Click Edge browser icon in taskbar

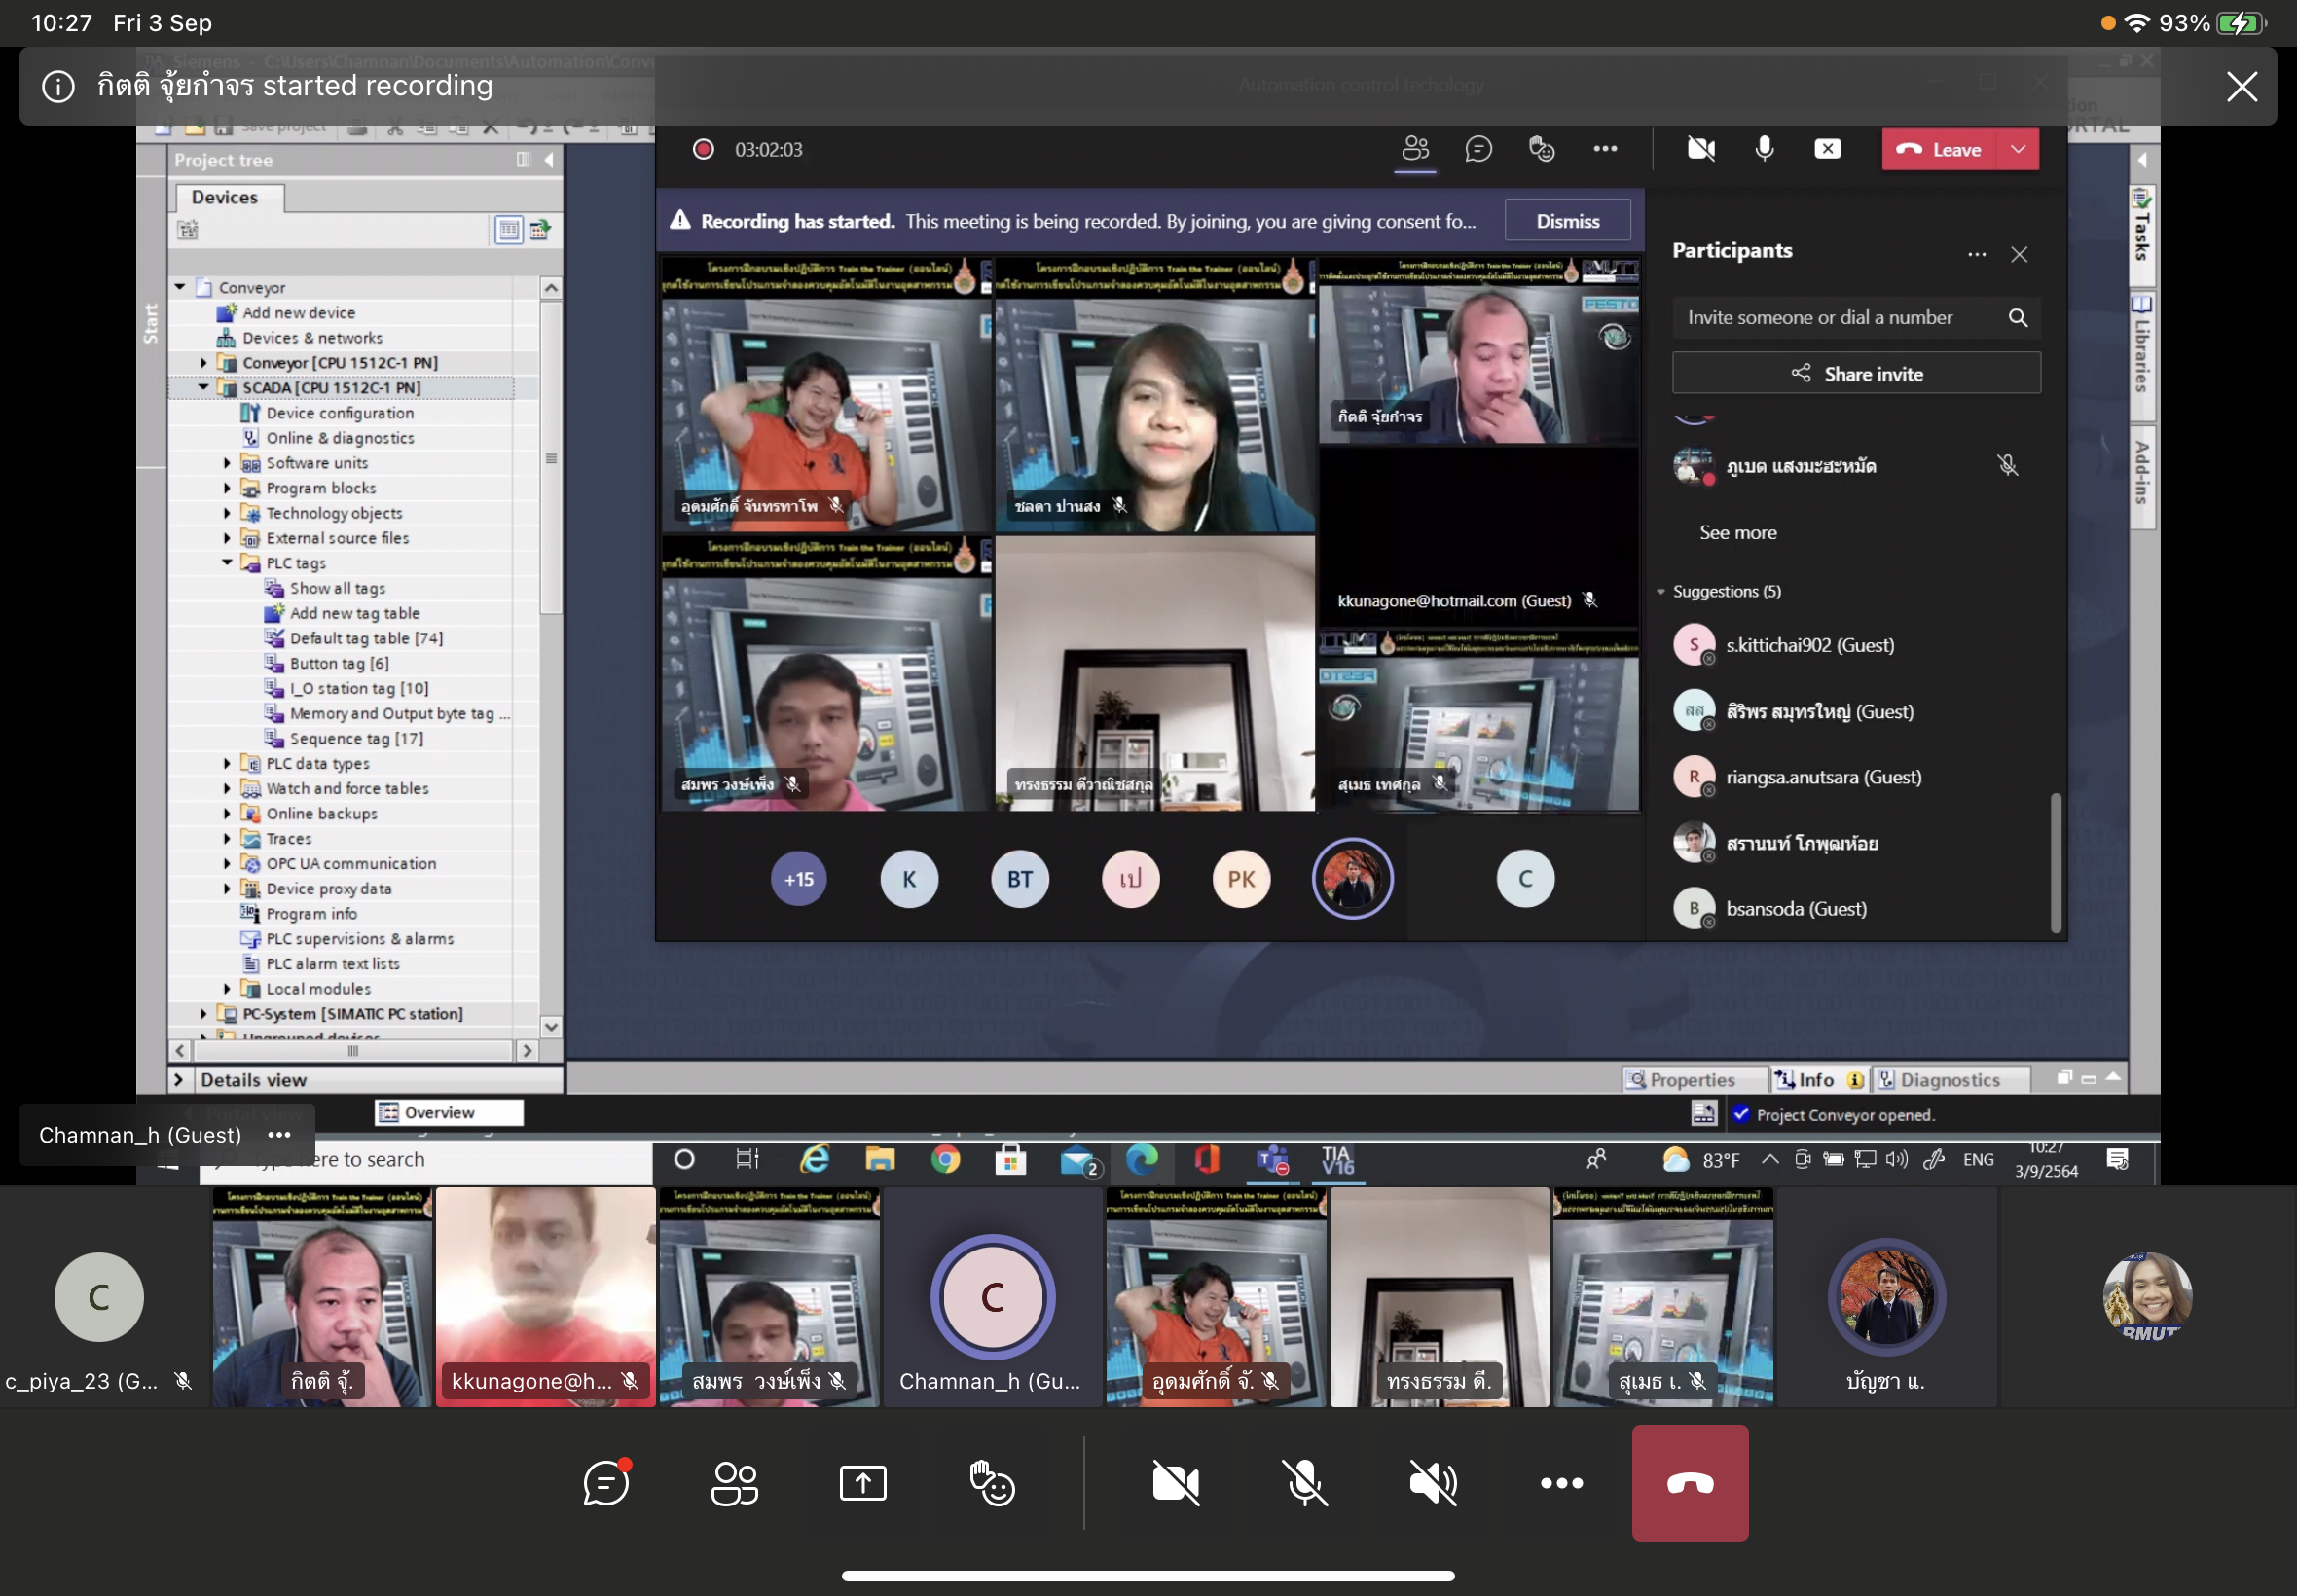click(x=1141, y=1159)
